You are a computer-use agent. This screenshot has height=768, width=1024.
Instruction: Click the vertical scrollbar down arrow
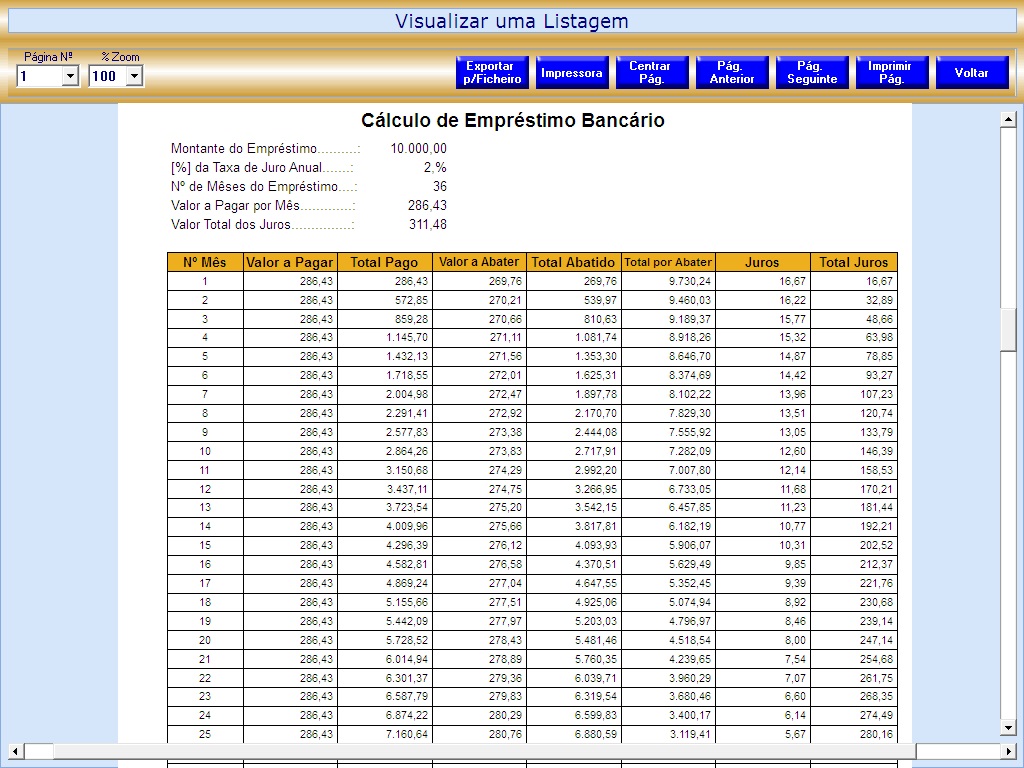(x=1008, y=727)
